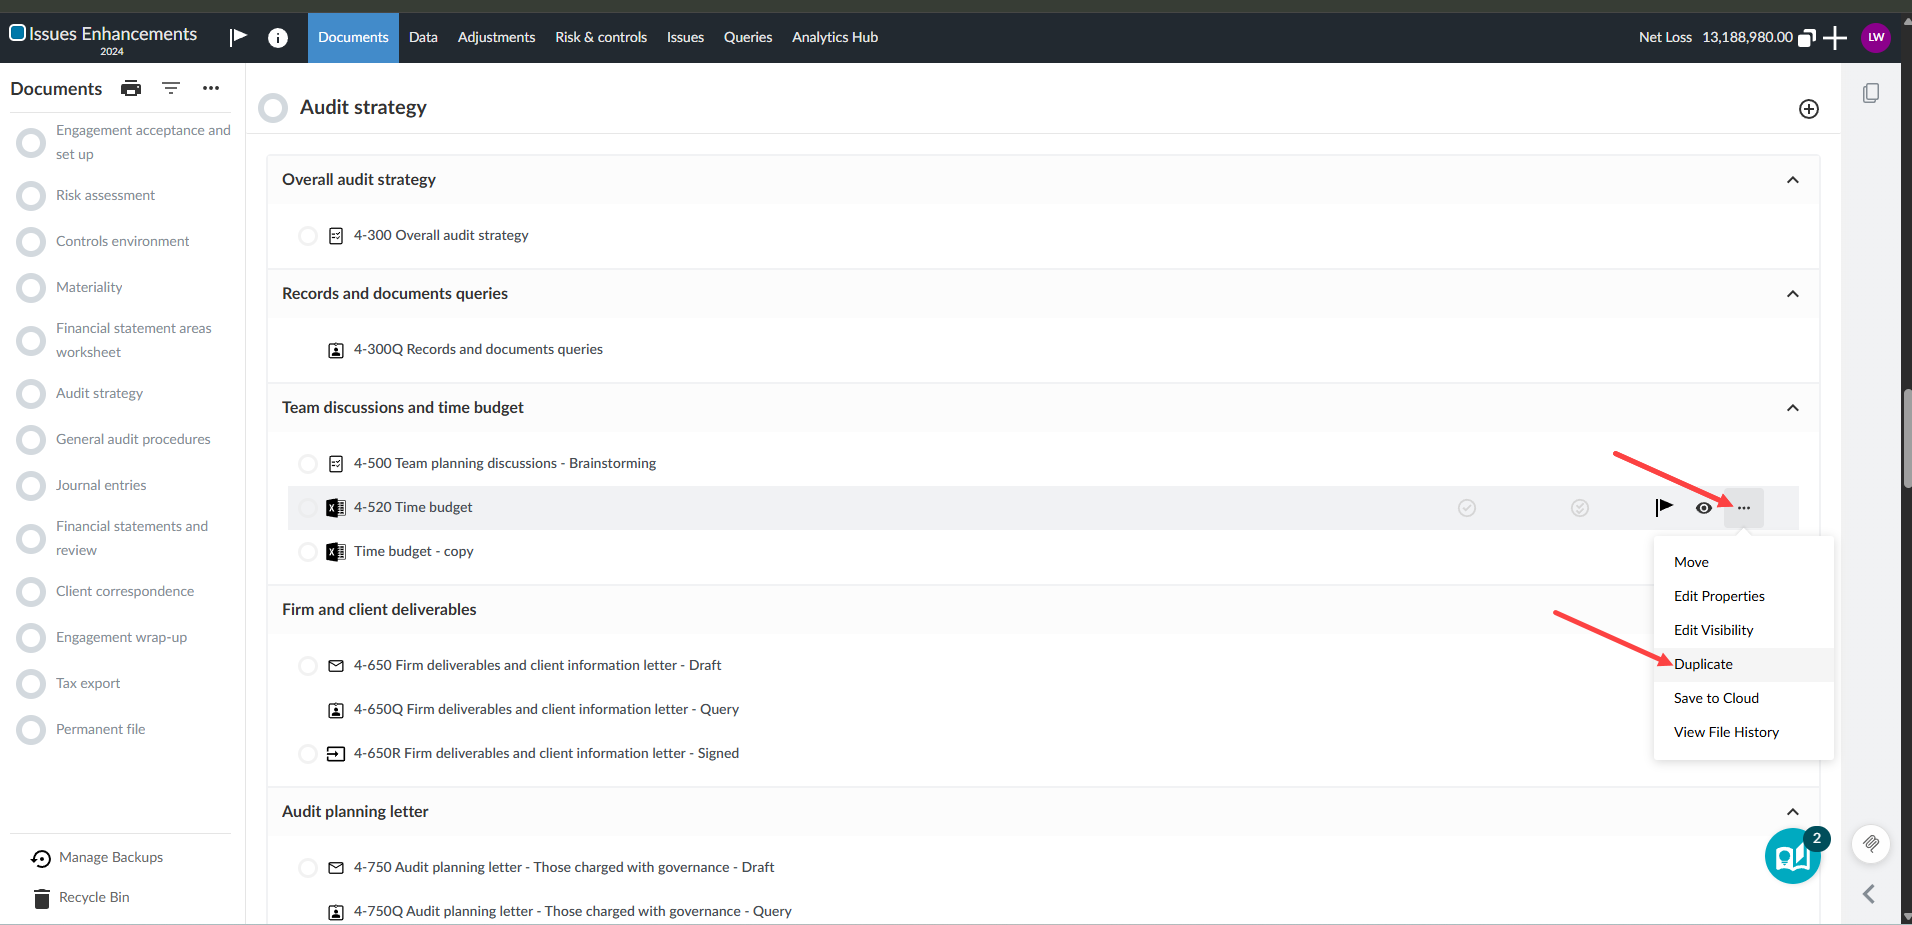This screenshot has height=925, width=1912.
Task: Collapse the Overall audit strategy section
Action: click(1793, 180)
